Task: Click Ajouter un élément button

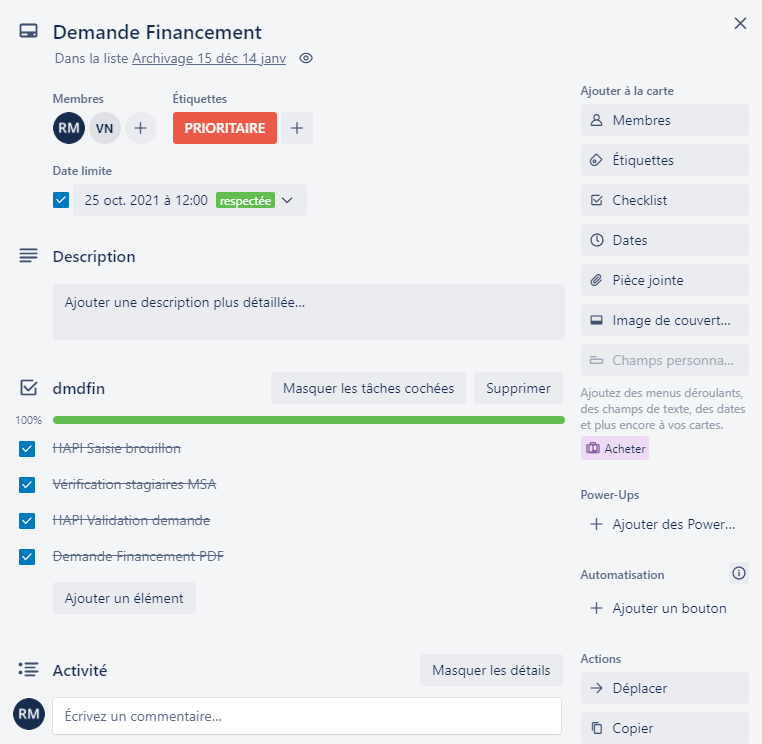Action: (x=124, y=598)
